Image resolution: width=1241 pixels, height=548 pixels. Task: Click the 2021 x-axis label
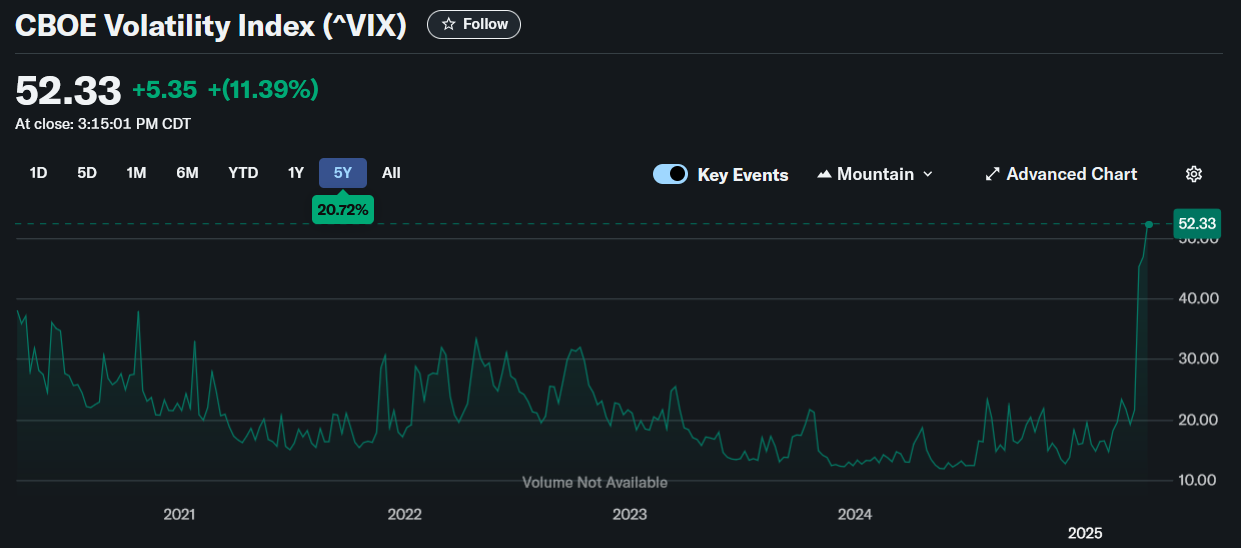pyautogui.click(x=179, y=515)
